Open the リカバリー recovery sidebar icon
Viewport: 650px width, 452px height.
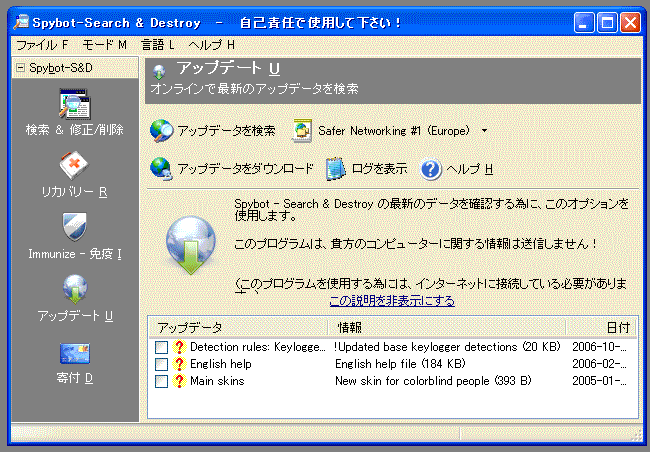point(74,165)
